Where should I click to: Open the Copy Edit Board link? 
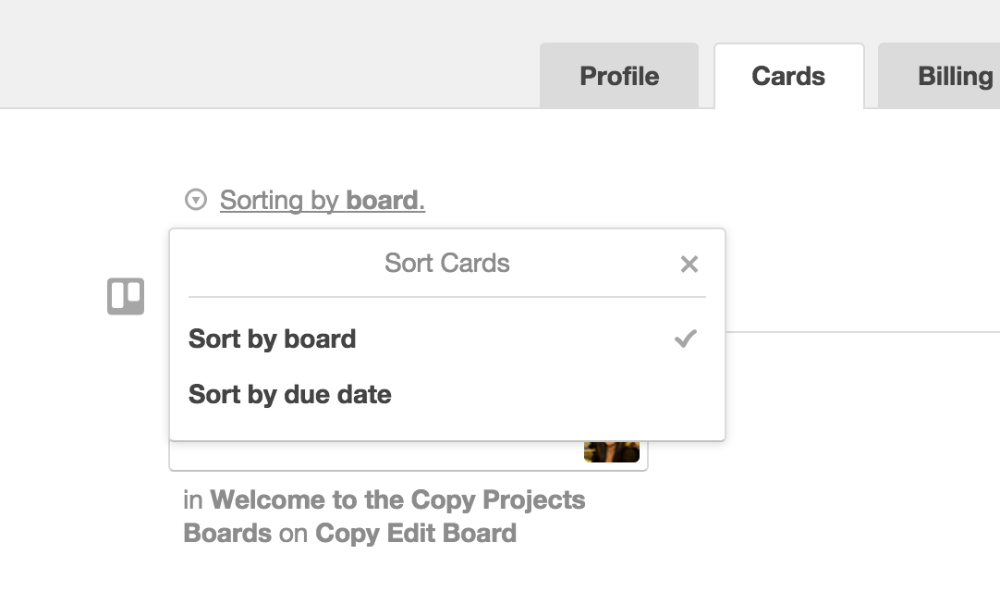[416, 533]
